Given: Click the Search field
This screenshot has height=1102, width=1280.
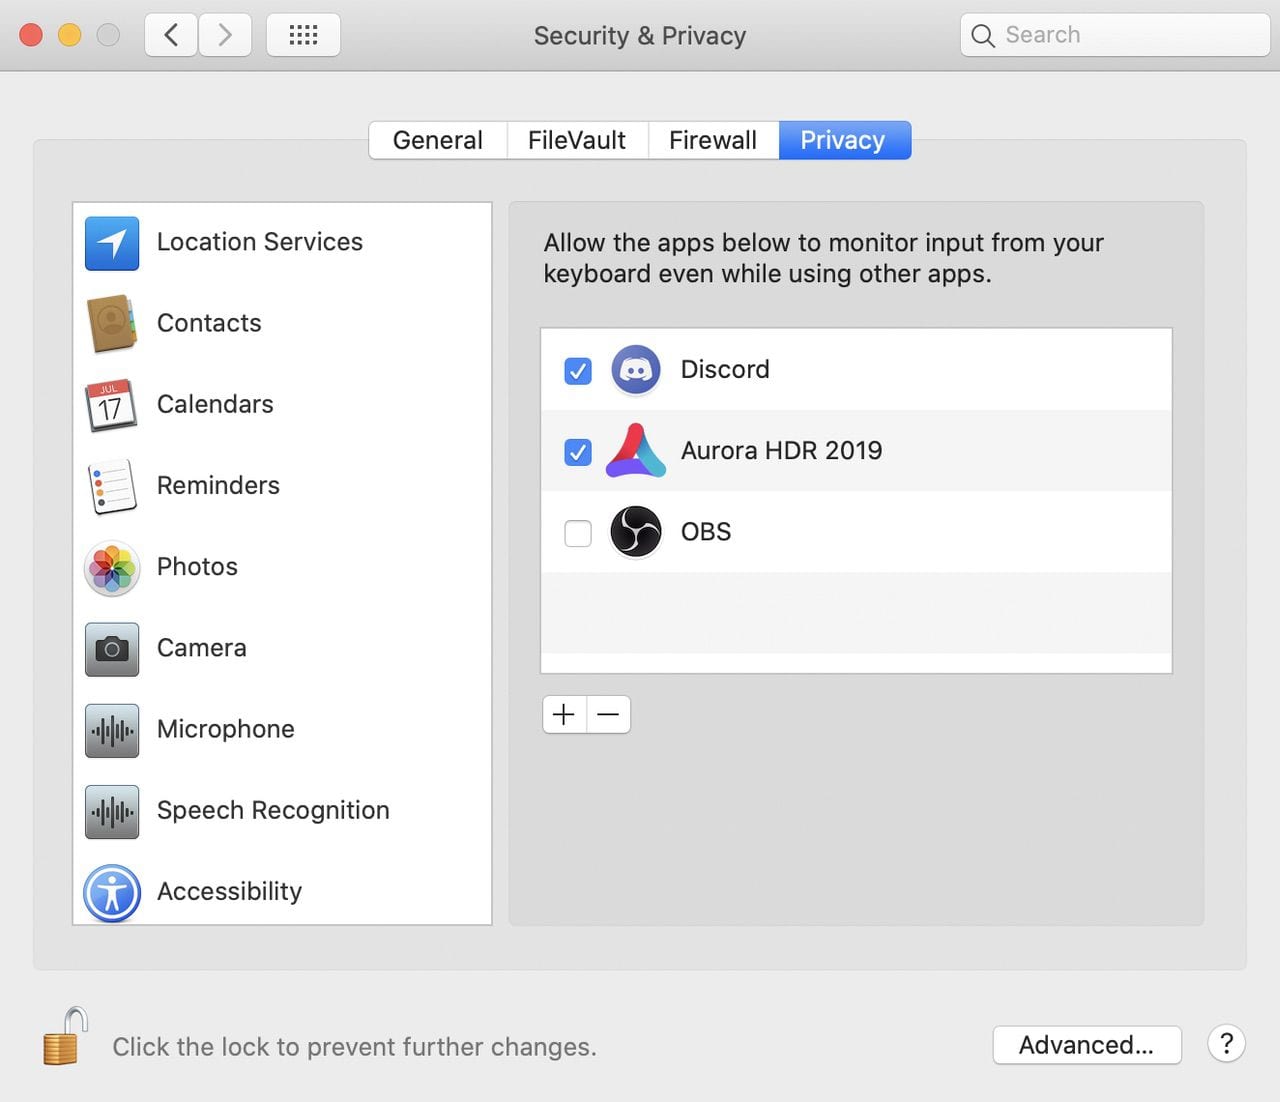Looking at the screenshot, I should click(1115, 35).
